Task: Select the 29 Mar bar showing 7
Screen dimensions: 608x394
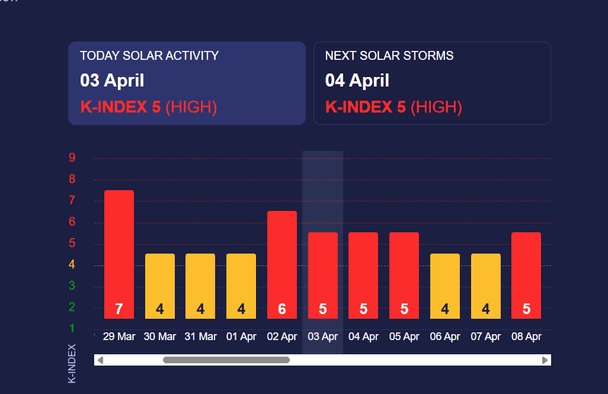Action: [119, 254]
